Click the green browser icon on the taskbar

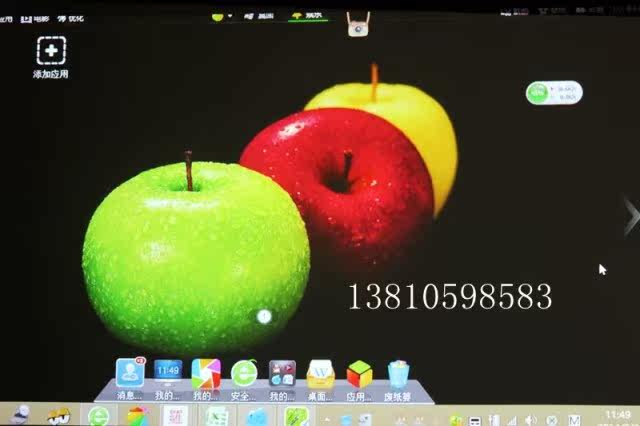pyautogui.click(x=98, y=416)
